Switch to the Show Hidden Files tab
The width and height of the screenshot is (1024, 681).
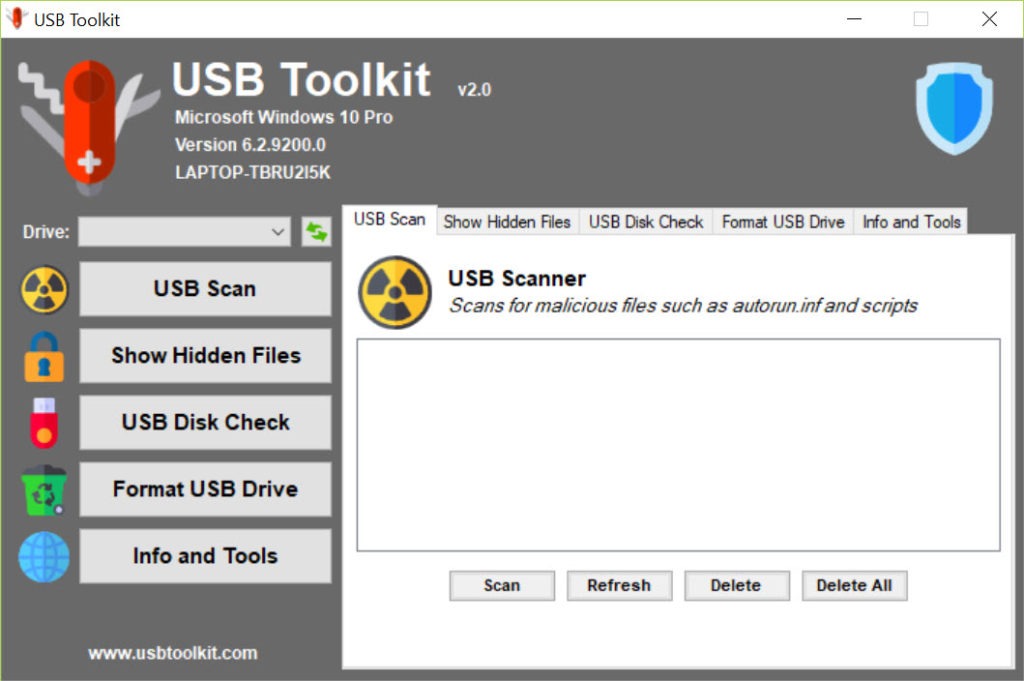(507, 222)
